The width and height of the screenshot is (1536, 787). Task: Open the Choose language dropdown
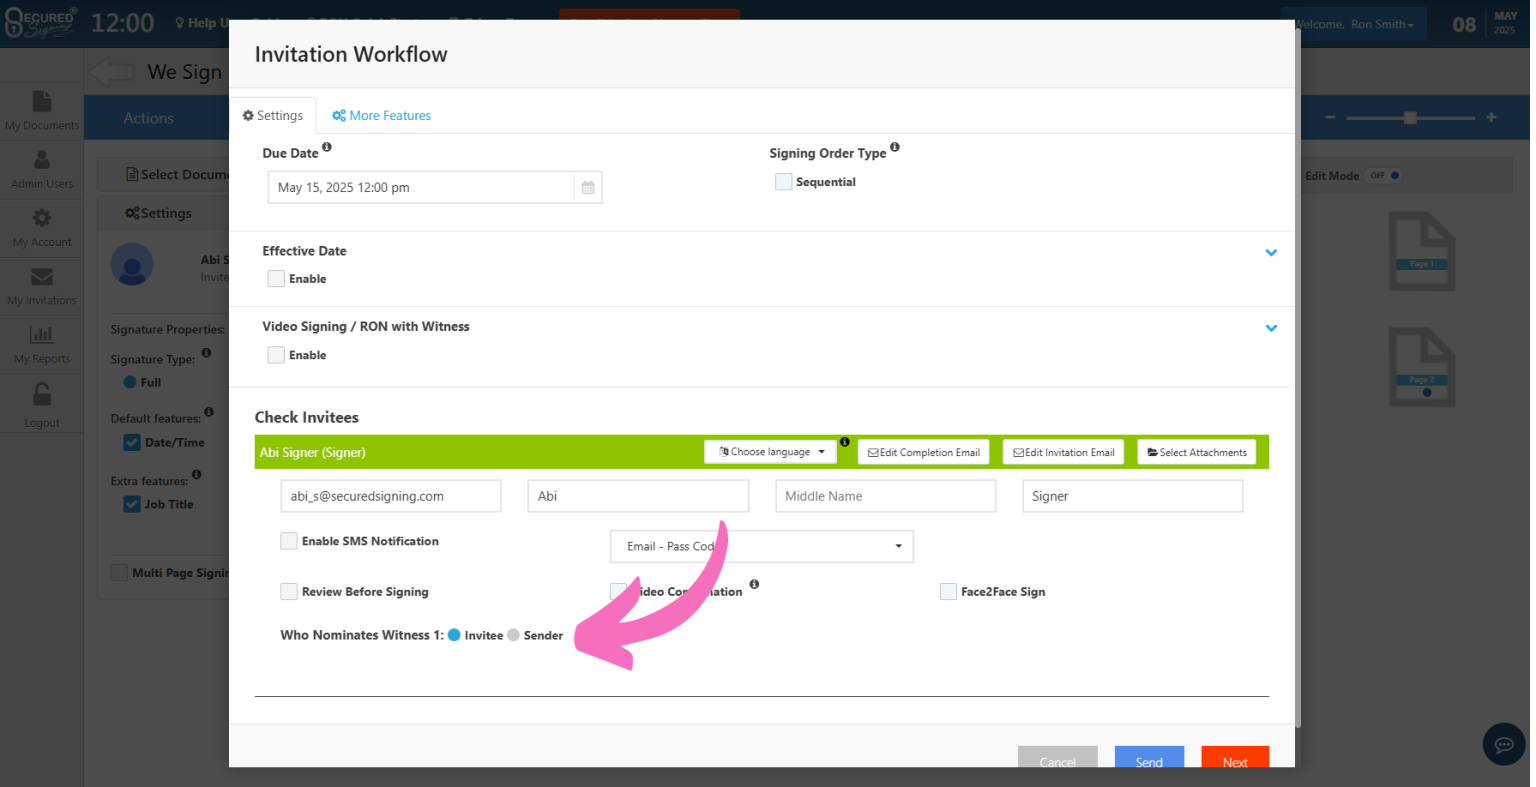771,452
